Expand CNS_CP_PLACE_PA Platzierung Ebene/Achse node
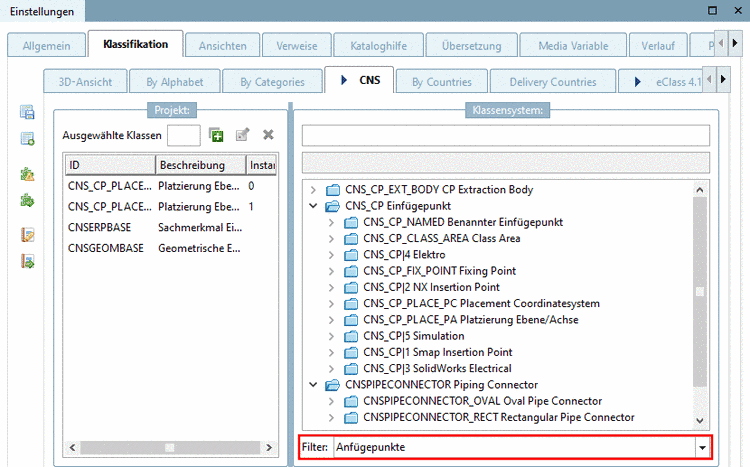The width and height of the screenshot is (750, 467). (331, 320)
